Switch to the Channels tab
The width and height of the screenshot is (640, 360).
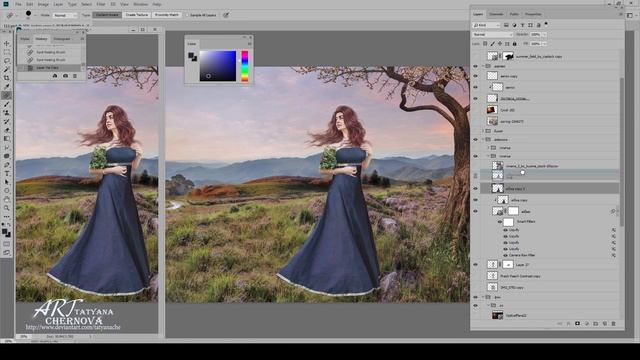(496, 14)
